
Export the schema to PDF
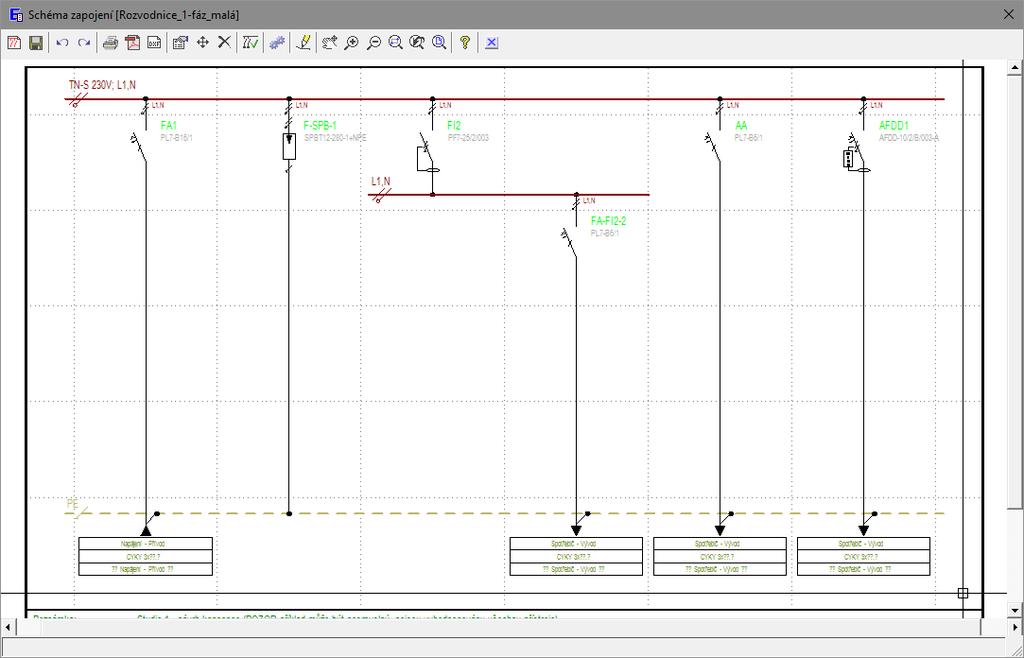click(x=133, y=42)
